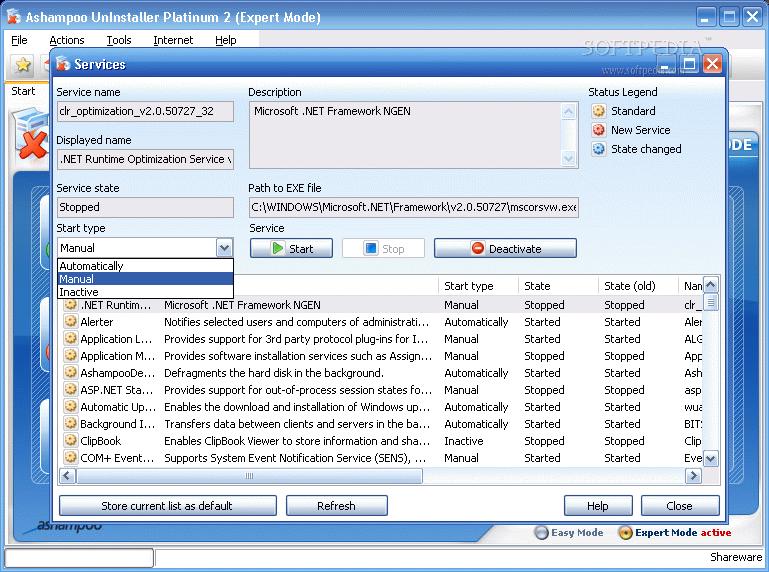This screenshot has width=769, height=572.
Task: Sort by the State column header
Action: [x=558, y=286]
